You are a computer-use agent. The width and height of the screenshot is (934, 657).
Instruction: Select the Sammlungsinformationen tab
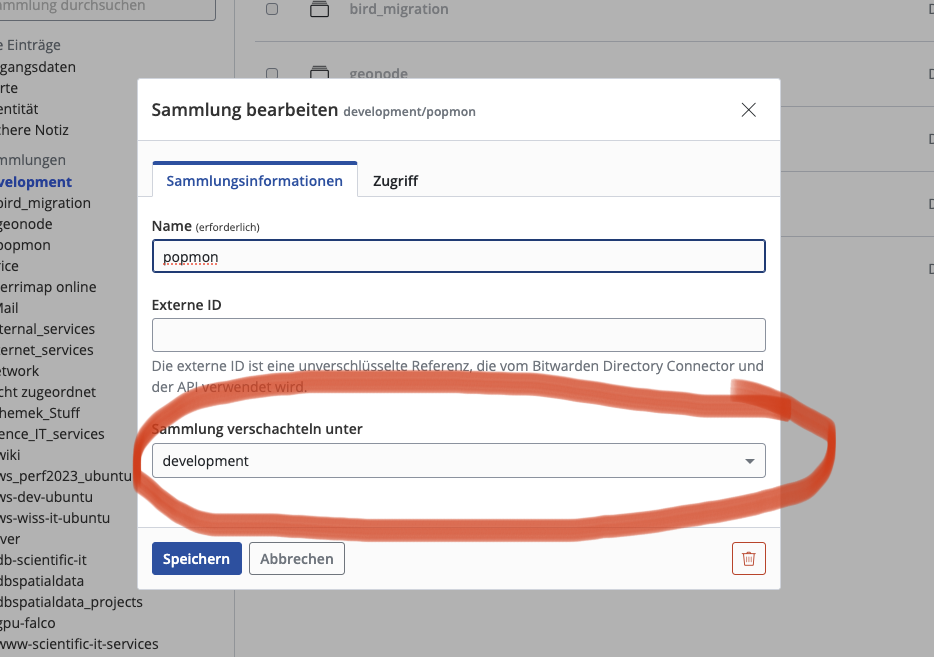[254, 181]
